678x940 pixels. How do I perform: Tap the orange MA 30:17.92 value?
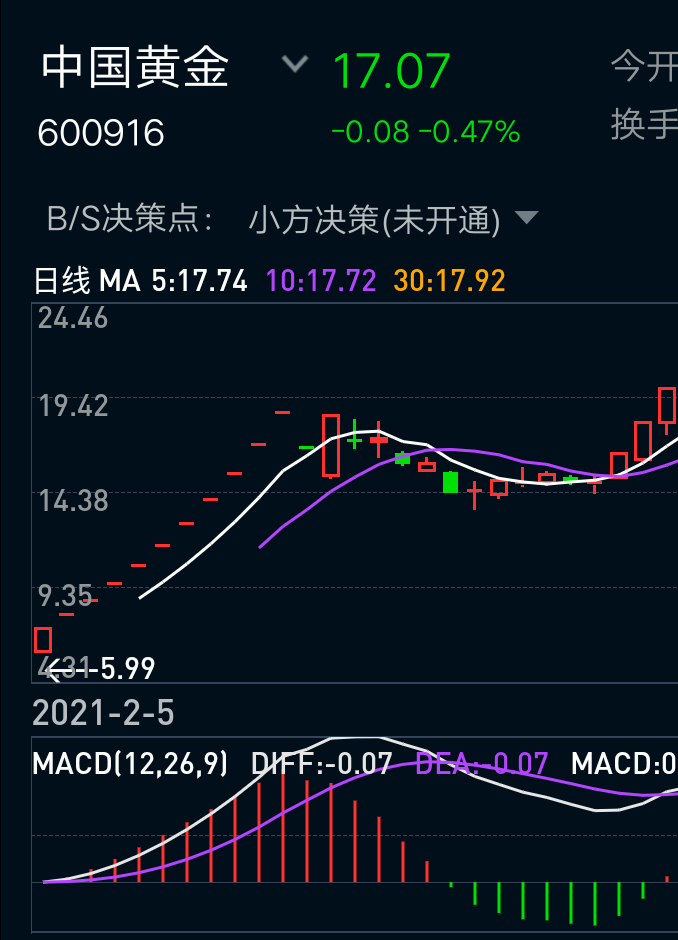pyautogui.click(x=449, y=281)
